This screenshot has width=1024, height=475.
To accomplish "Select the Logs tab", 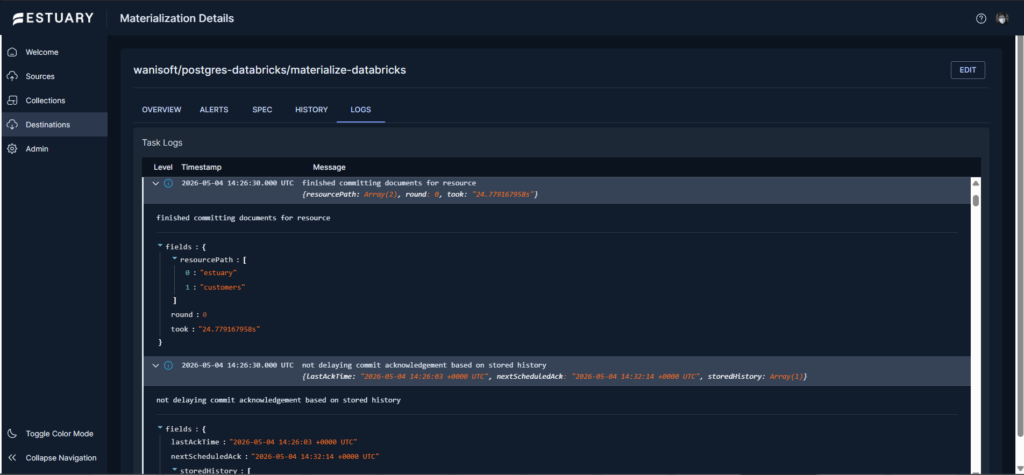I will 360,110.
